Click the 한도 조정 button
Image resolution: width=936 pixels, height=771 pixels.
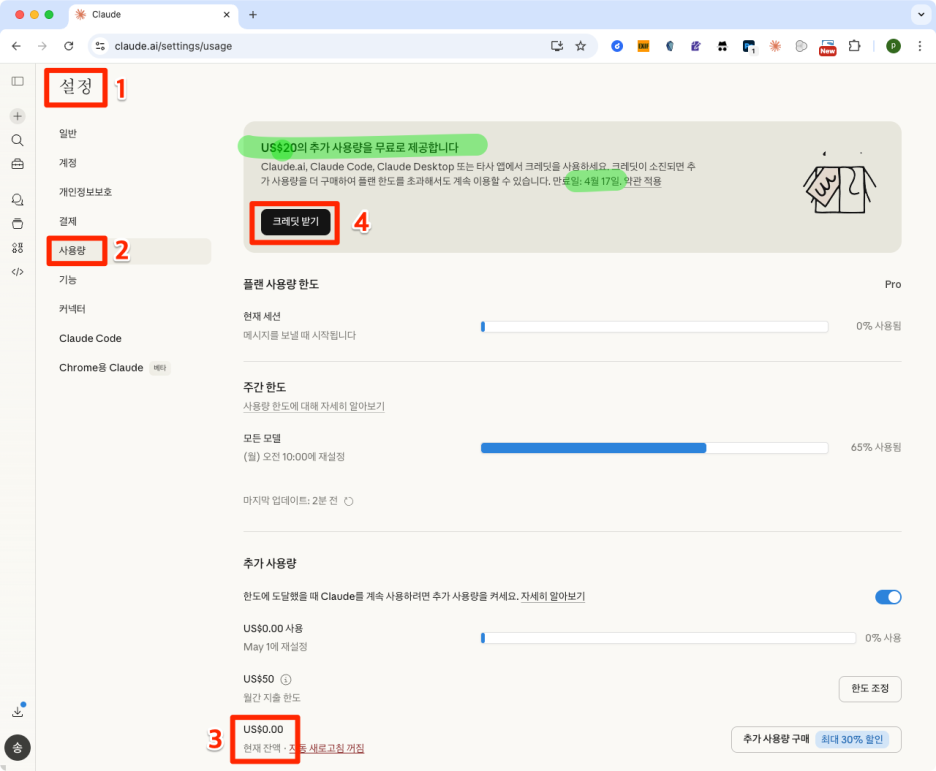[870, 689]
